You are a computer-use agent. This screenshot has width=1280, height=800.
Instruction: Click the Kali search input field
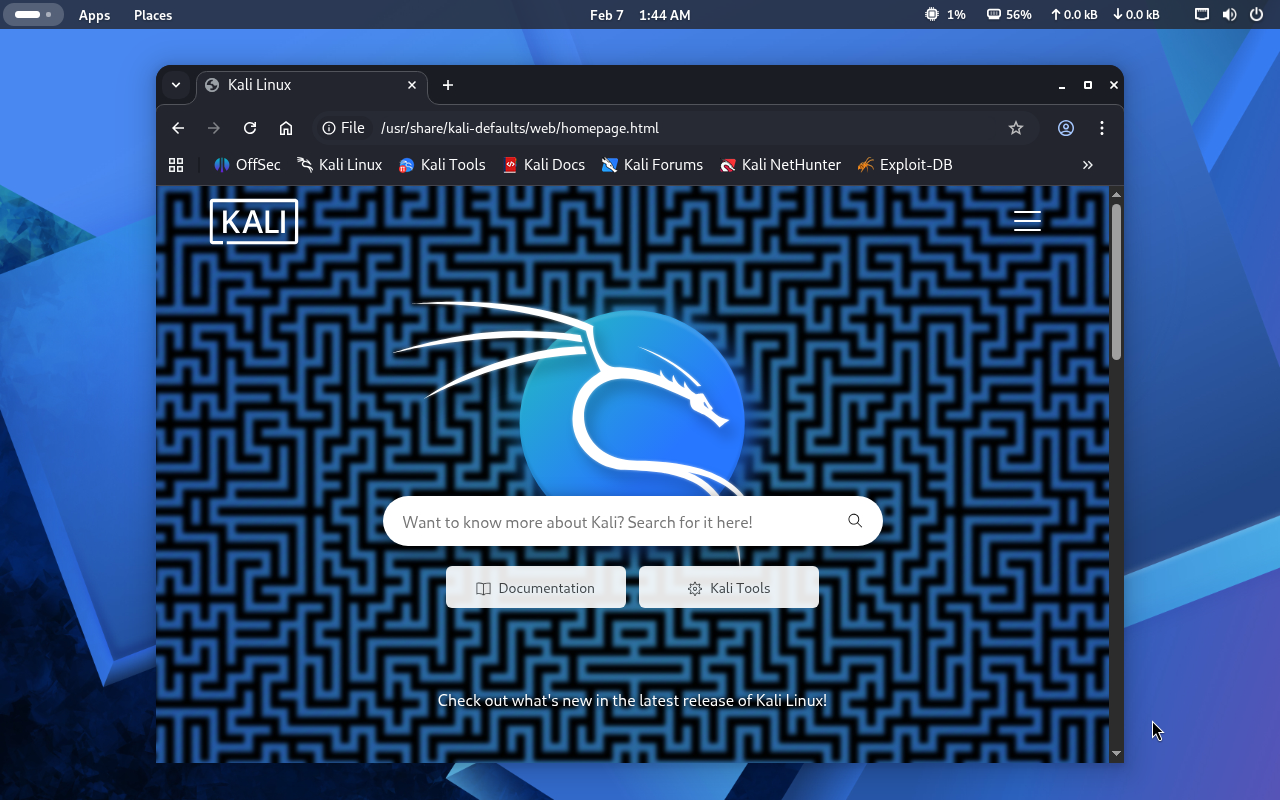point(610,522)
